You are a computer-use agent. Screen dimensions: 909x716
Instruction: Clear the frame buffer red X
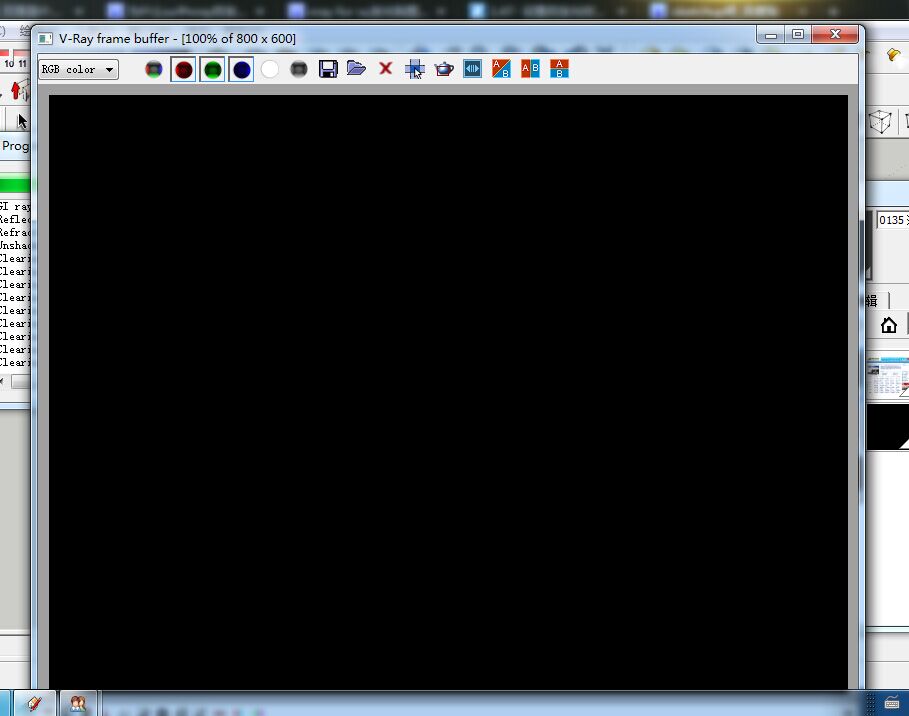(x=386, y=68)
